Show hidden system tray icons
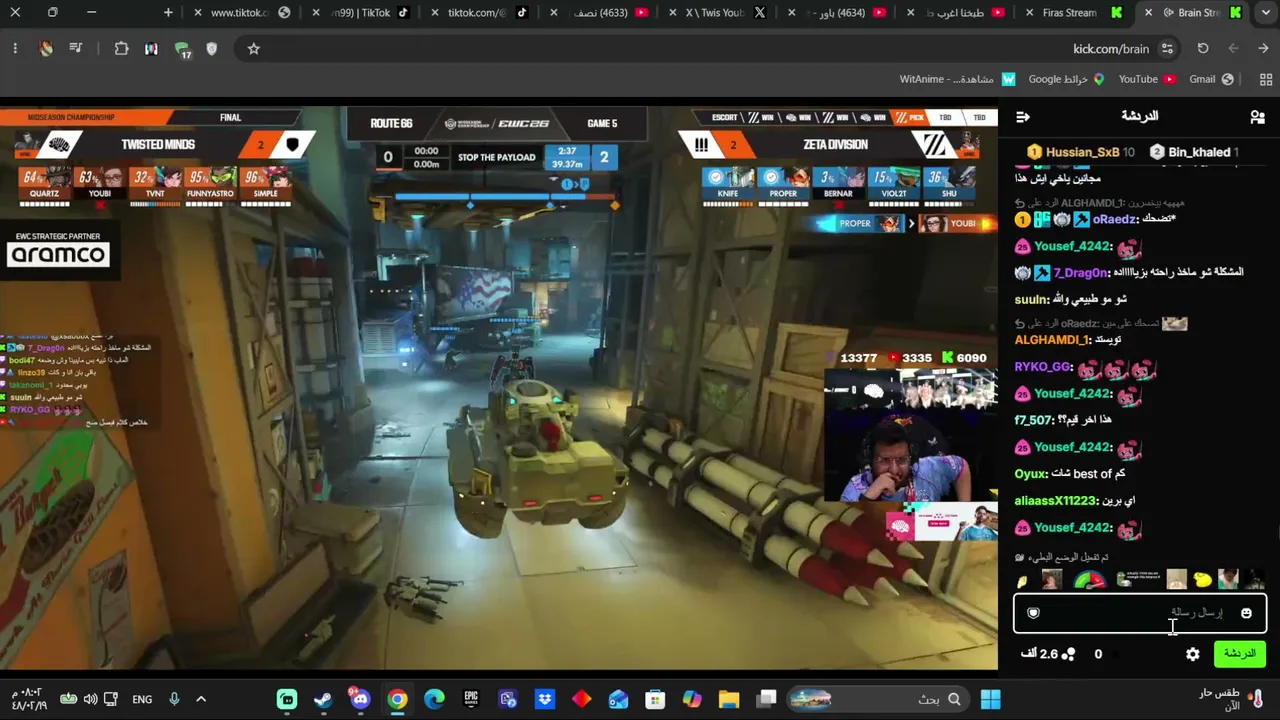The width and height of the screenshot is (1280, 720). point(201,699)
